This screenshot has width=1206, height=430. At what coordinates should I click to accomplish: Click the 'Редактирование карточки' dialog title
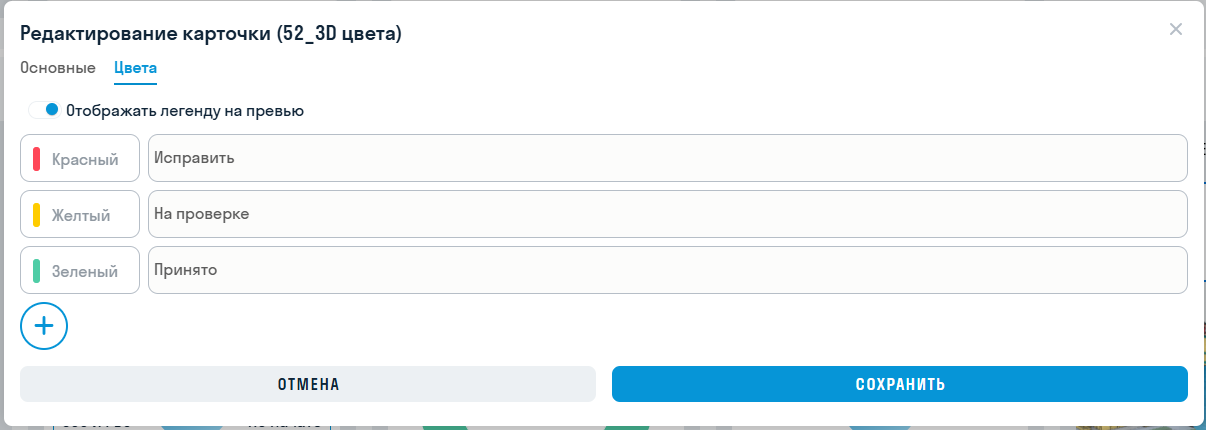140,34
